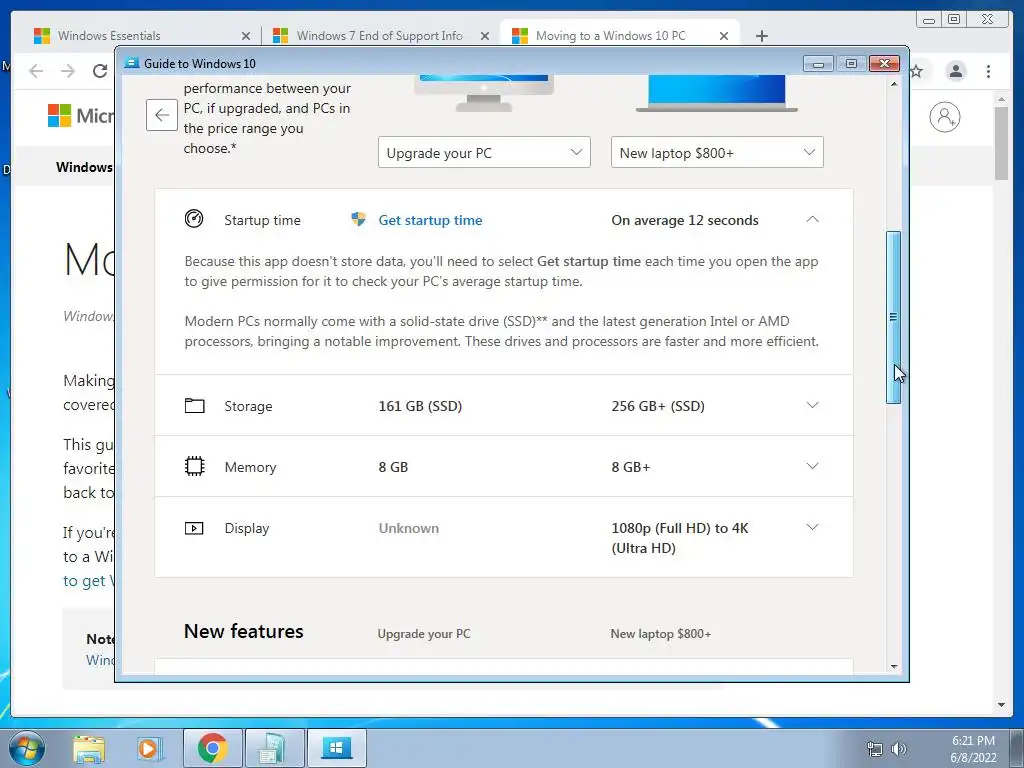Open the server-style taskbar app
Image resolution: width=1024 pixels, height=768 pixels.
coord(274,748)
